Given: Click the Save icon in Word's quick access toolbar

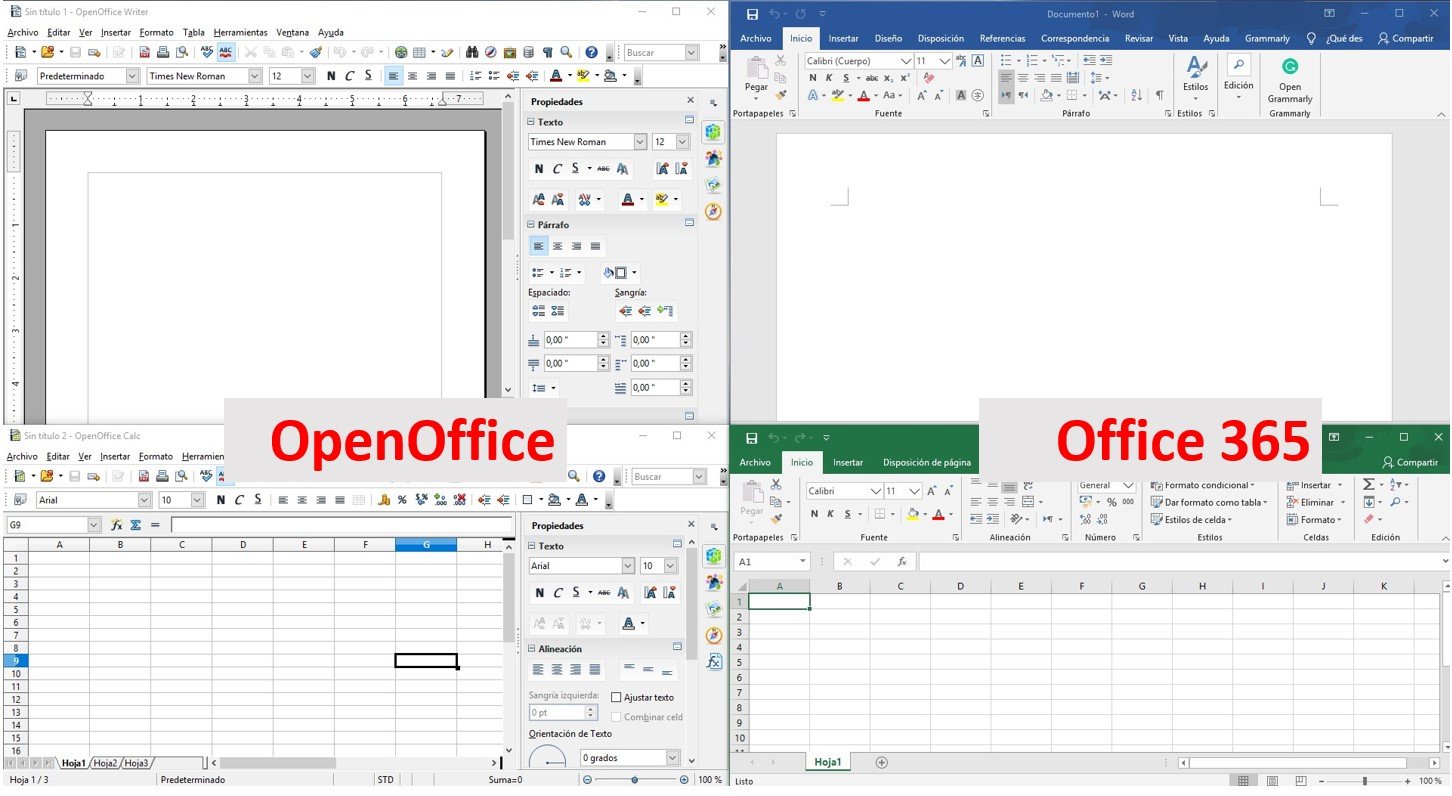Looking at the screenshot, I should tap(752, 14).
